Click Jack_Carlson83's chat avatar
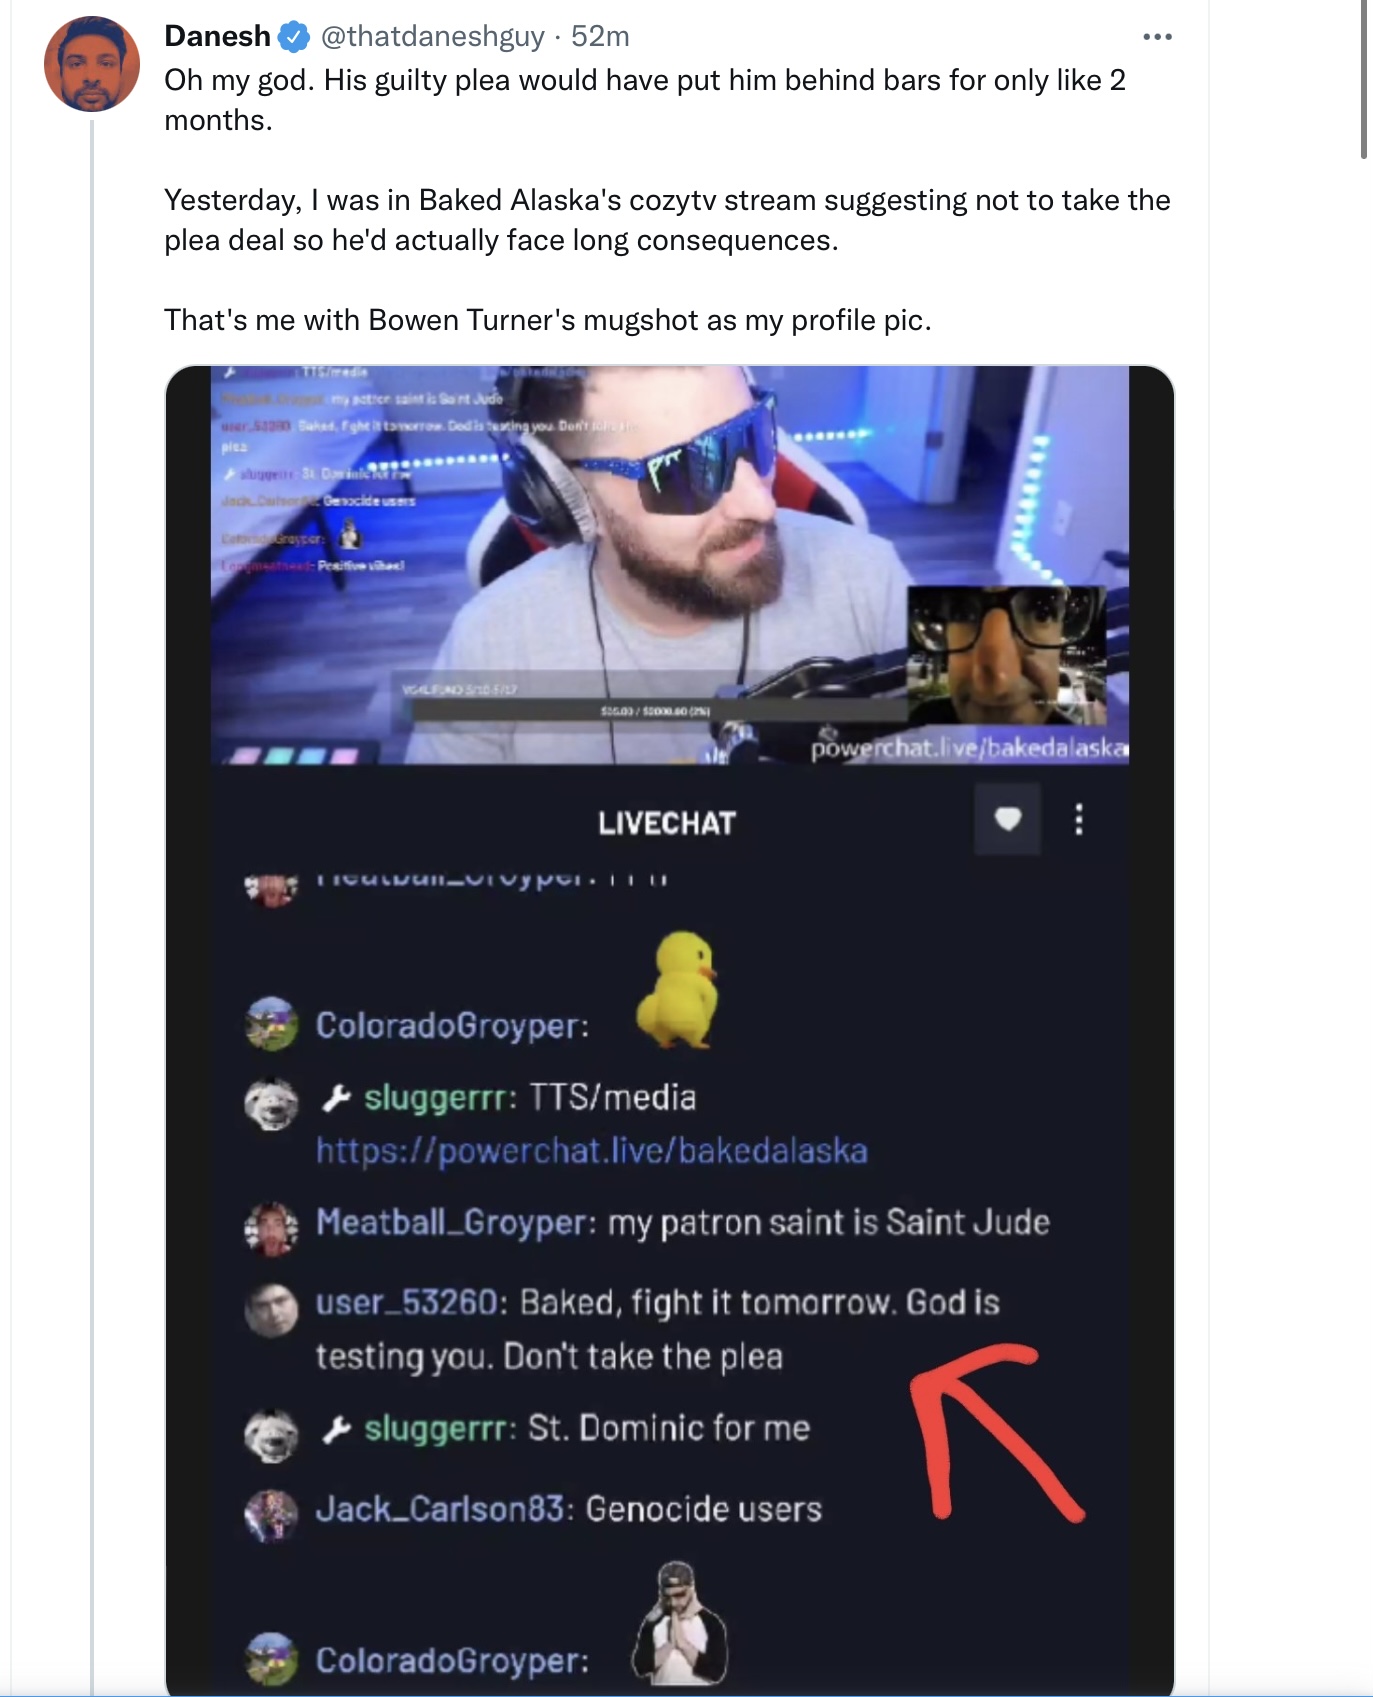Screen dimensions: 1373x1697 pyautogui.click(x=272, y=1516)
